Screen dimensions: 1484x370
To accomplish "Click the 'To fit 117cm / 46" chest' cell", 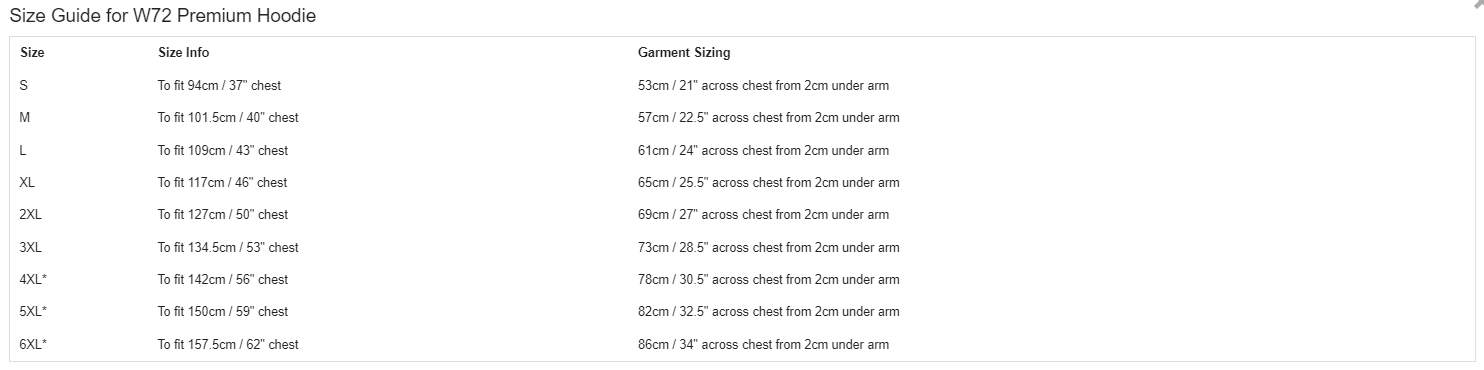I will tap(222, 182).
